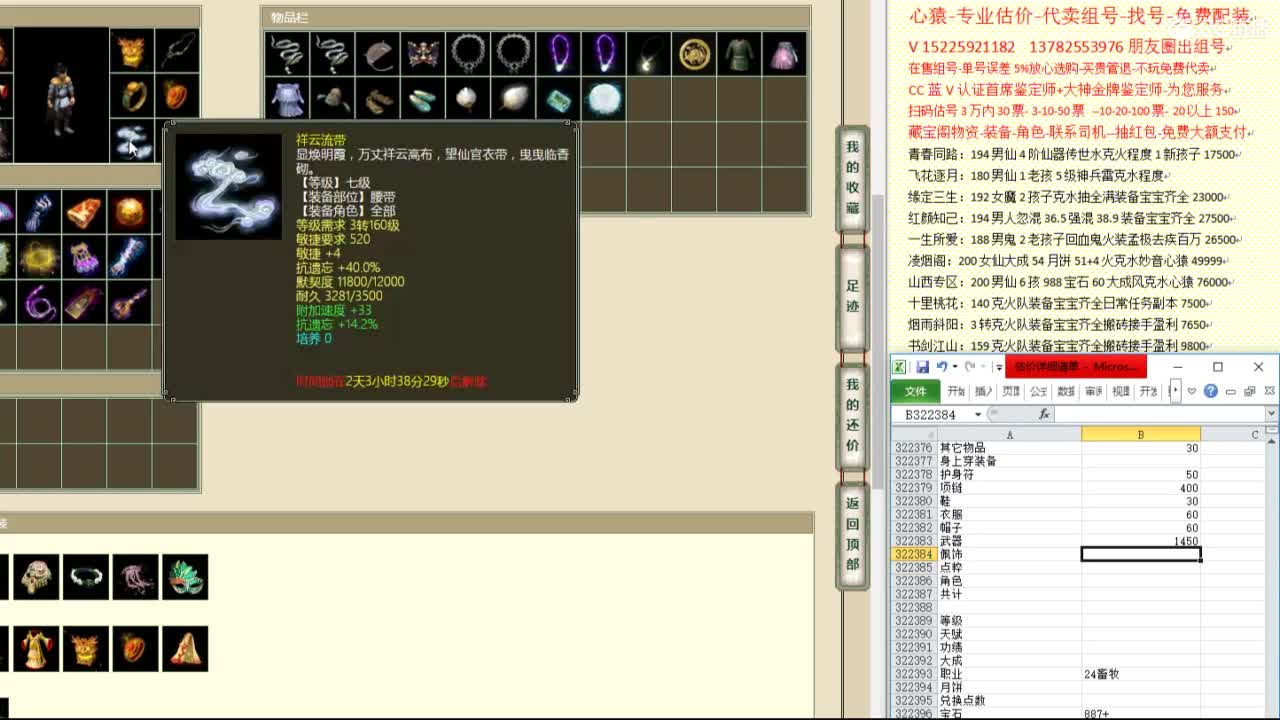The height and width of the screenshot is (720, 1280).
Task: Select the character portrait in the equipment panel
Action: pos(60,95)
